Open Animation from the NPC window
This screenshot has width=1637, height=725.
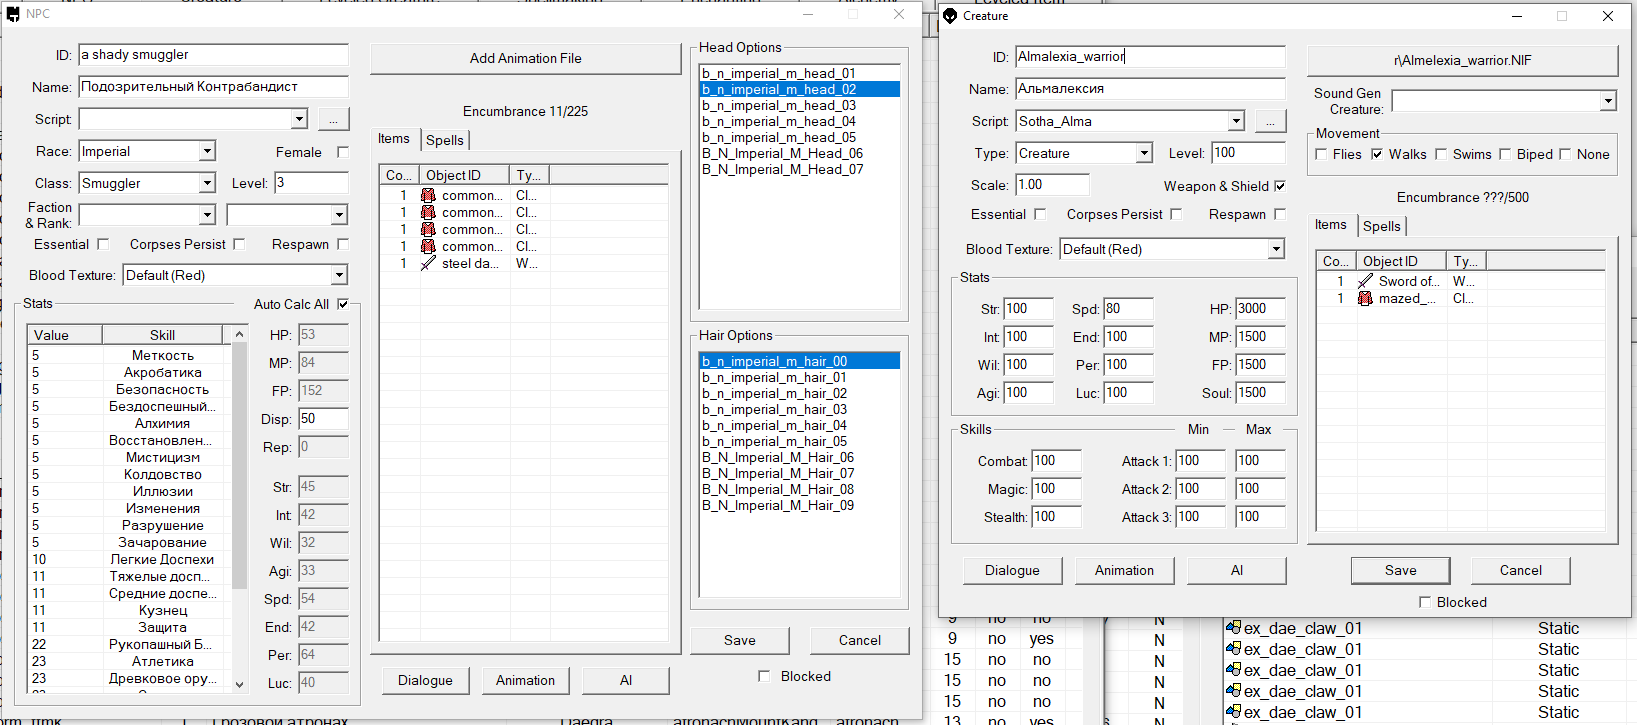(525, 680)
